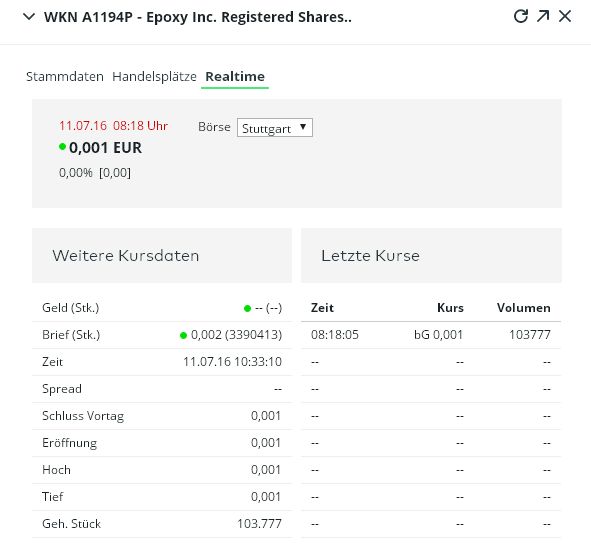Viewport: 591px width, 548px height.
Task: Click the Geld value -- (--)
Action: [x=268, y=308]
